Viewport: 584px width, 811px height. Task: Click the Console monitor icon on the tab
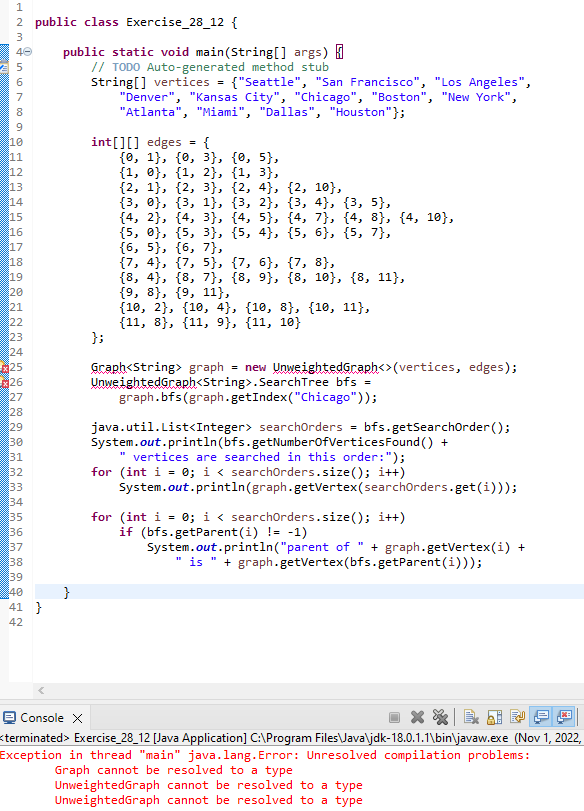(9, 718)
